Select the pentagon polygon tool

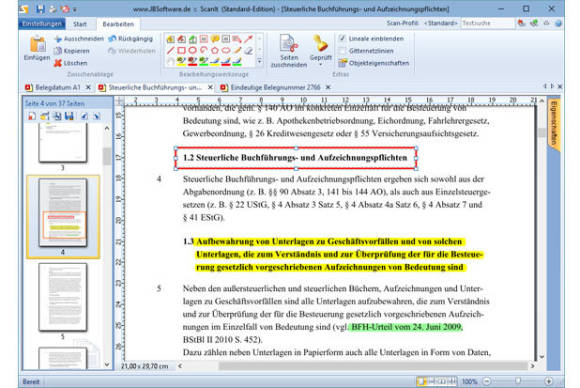click(215, 51)
